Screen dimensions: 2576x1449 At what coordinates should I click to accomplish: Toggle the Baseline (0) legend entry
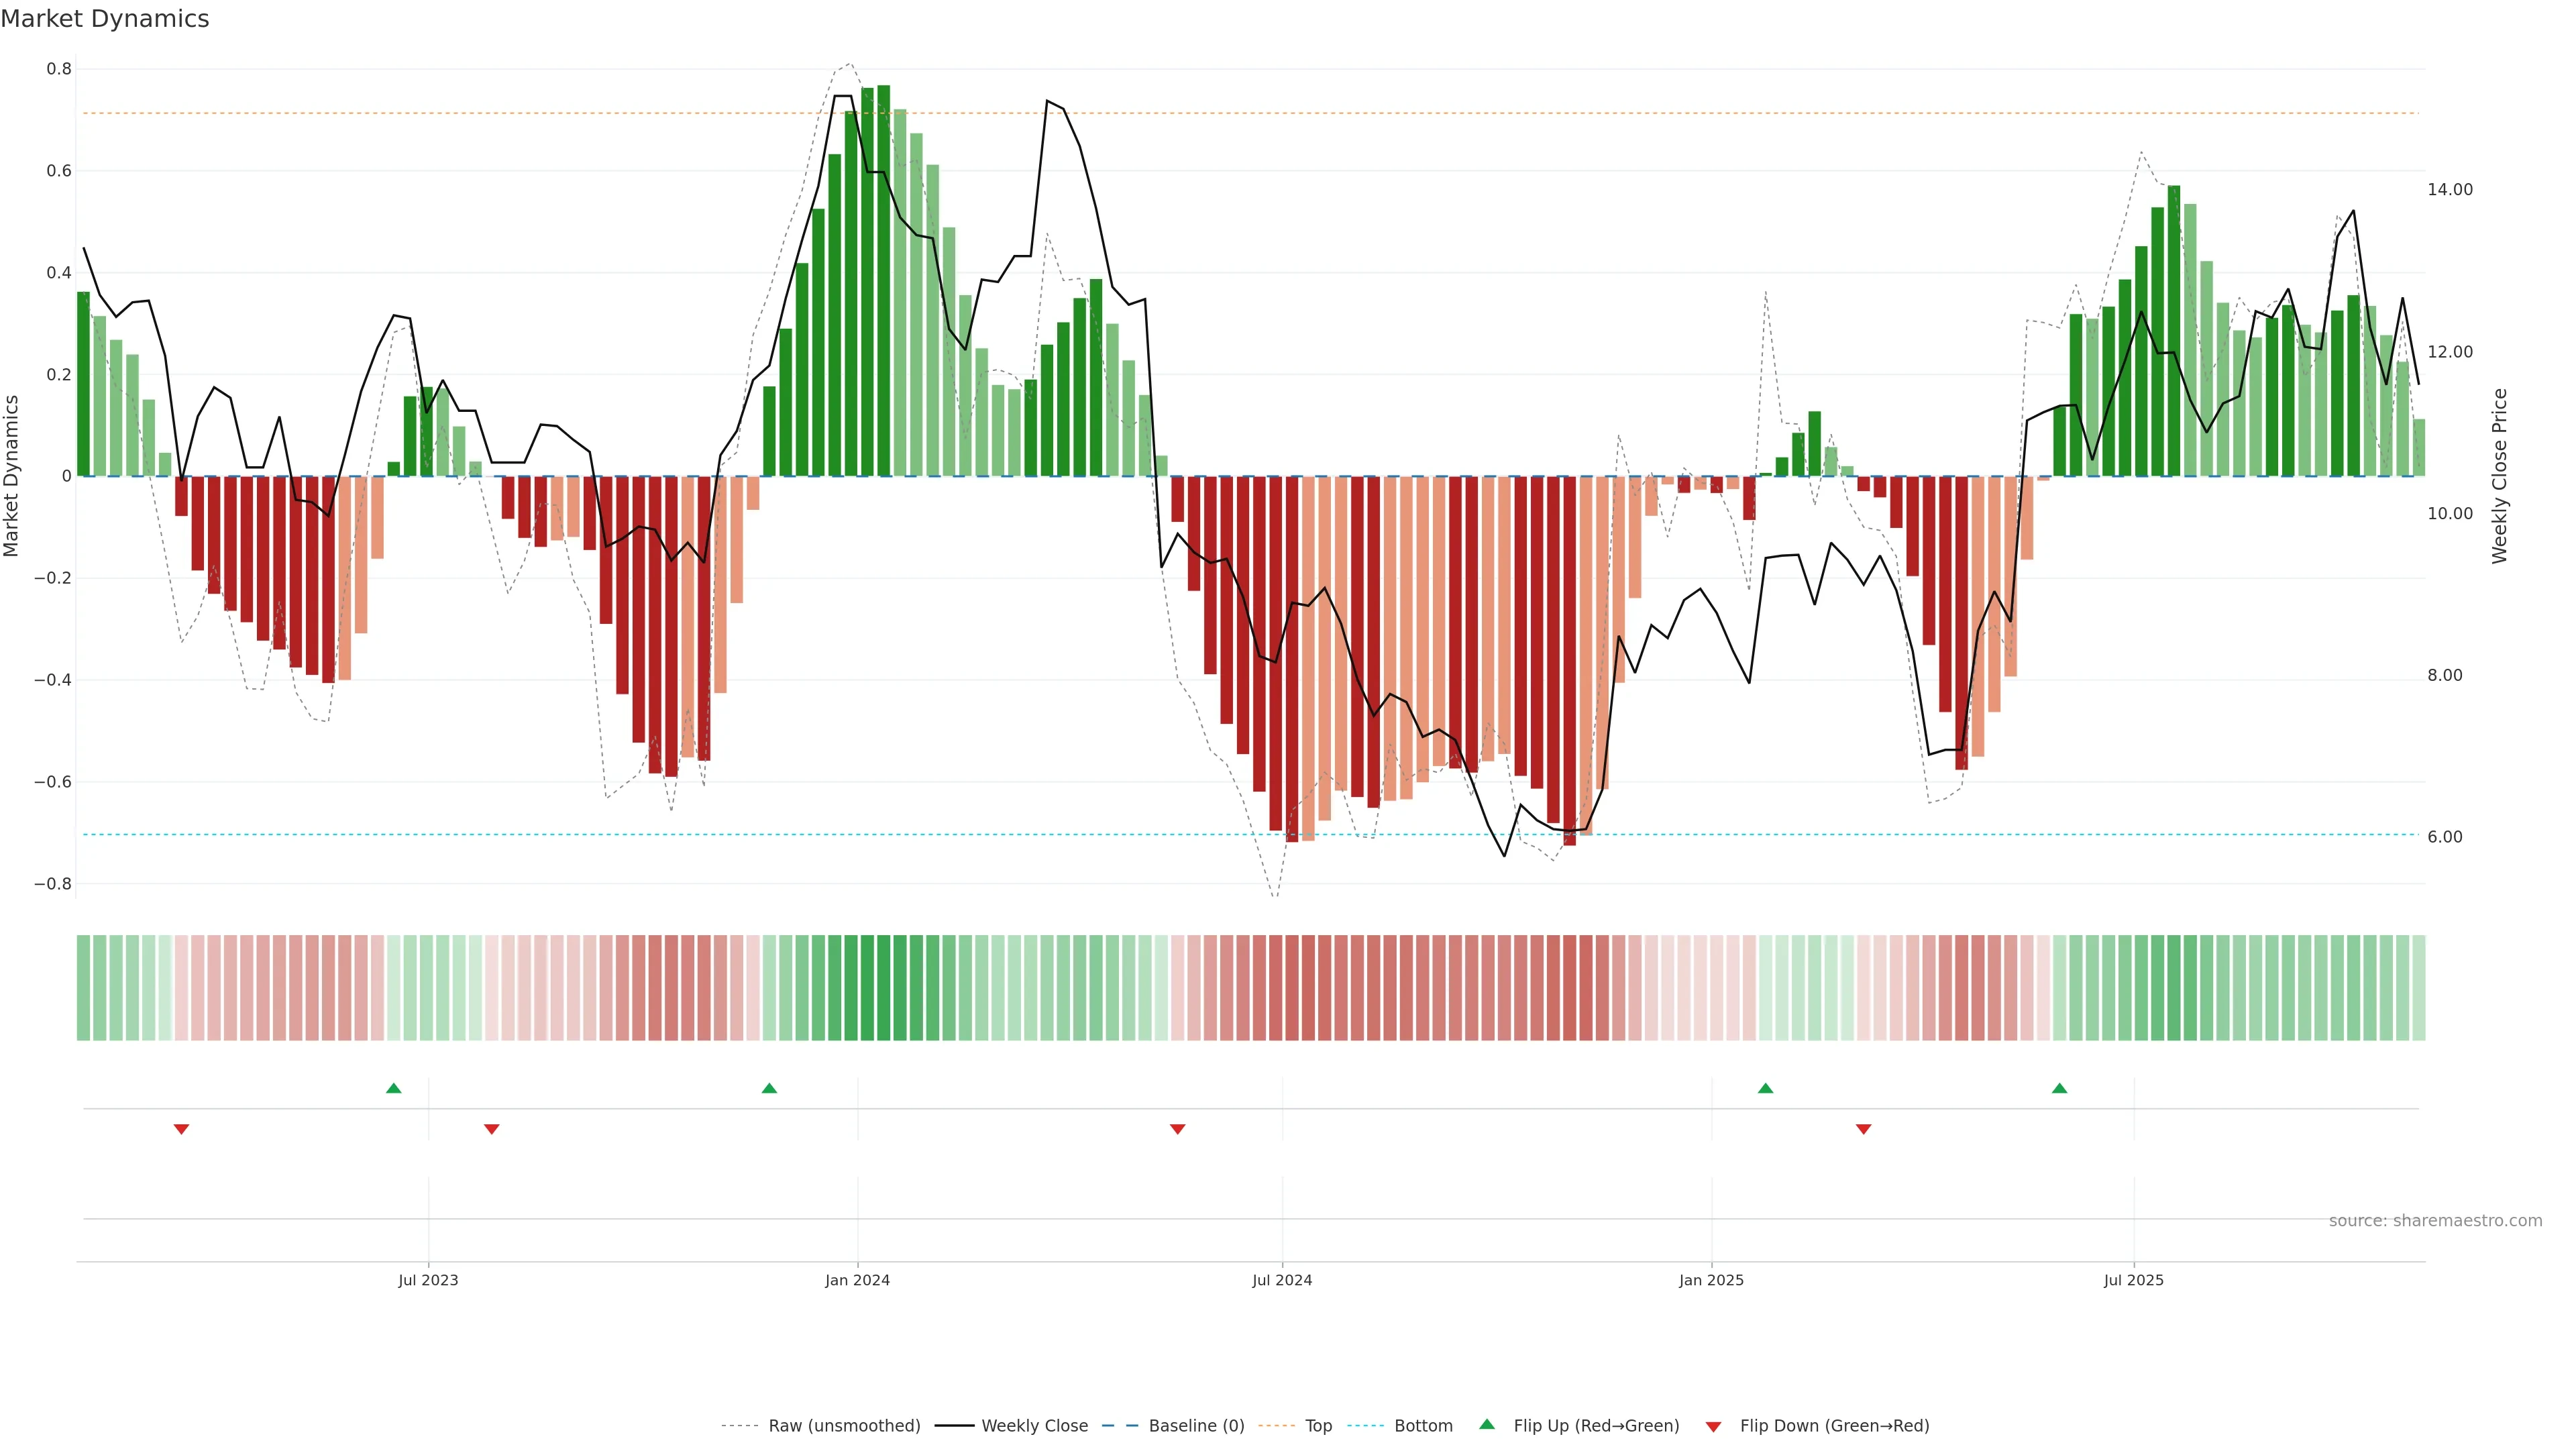point(1196,1426)
